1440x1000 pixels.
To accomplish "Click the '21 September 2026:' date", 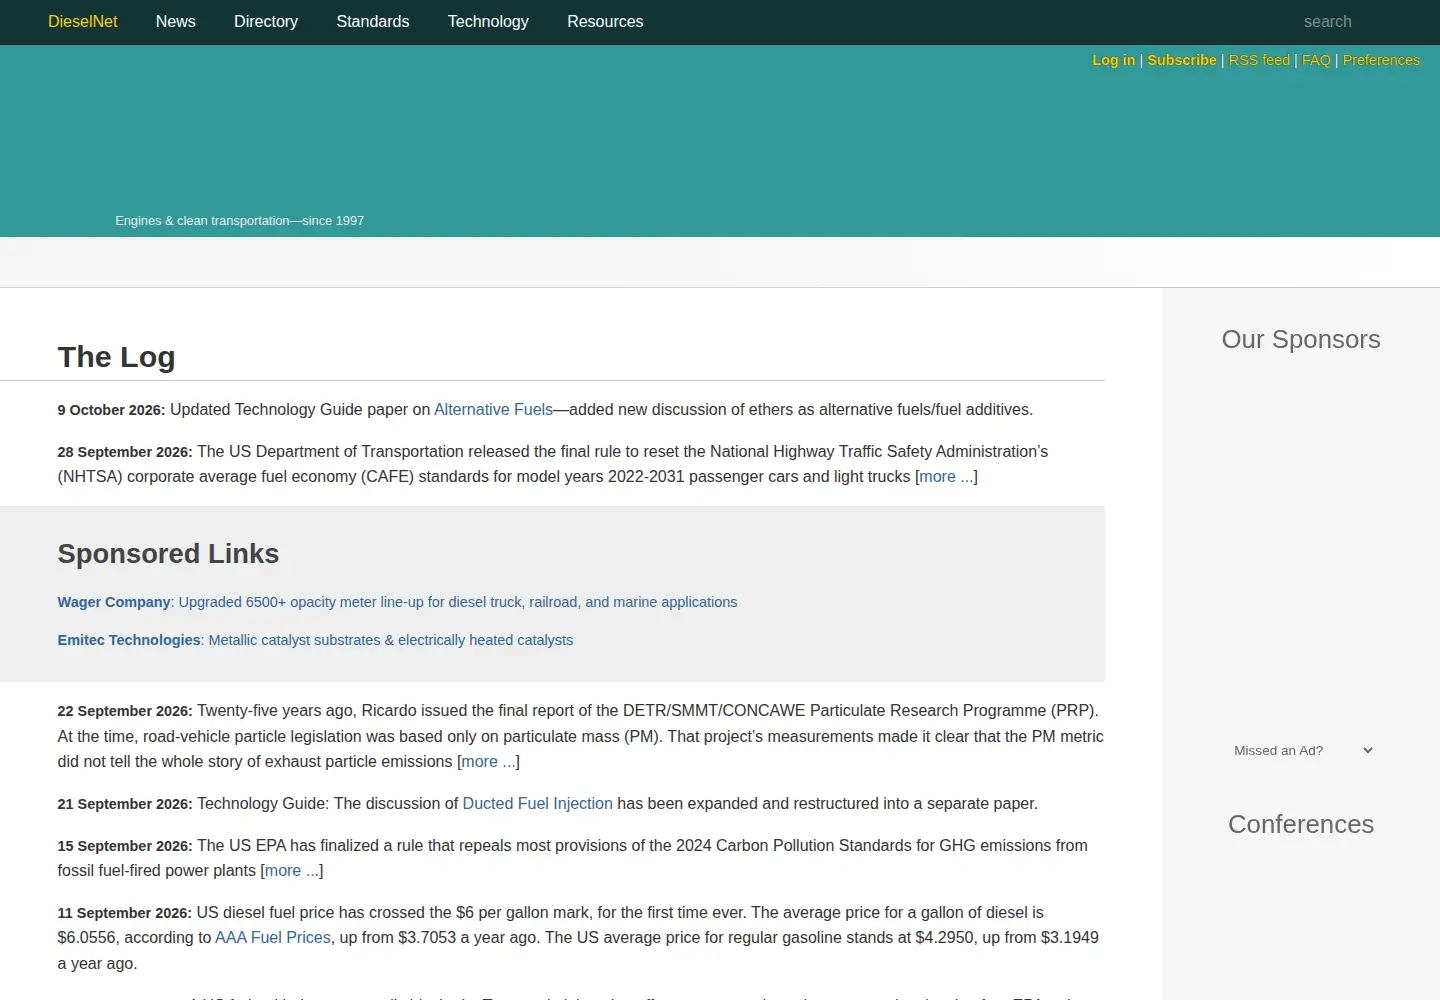I will 125,804.
